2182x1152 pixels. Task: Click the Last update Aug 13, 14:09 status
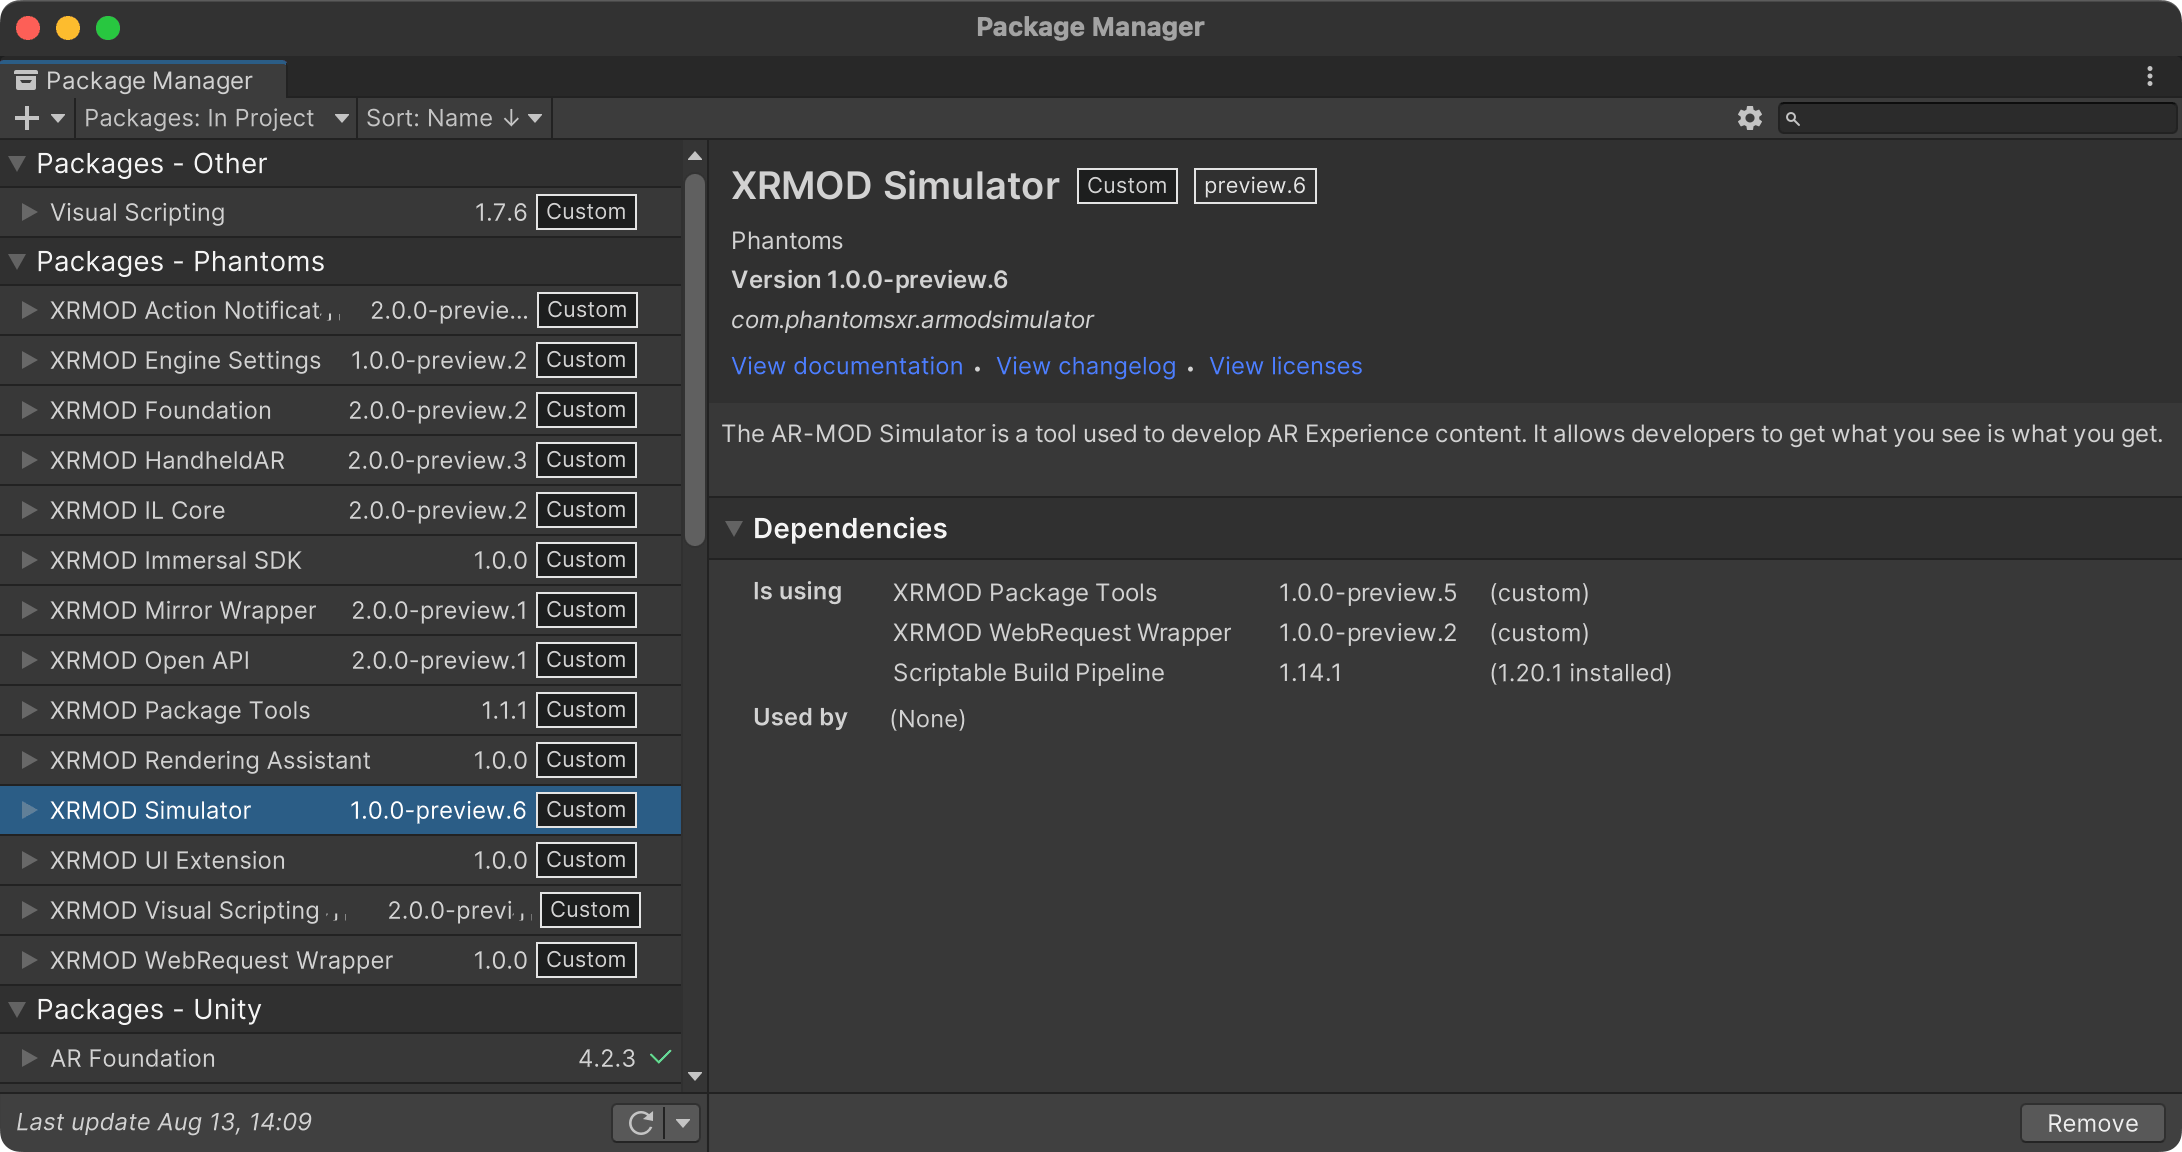pos(164,1122)
